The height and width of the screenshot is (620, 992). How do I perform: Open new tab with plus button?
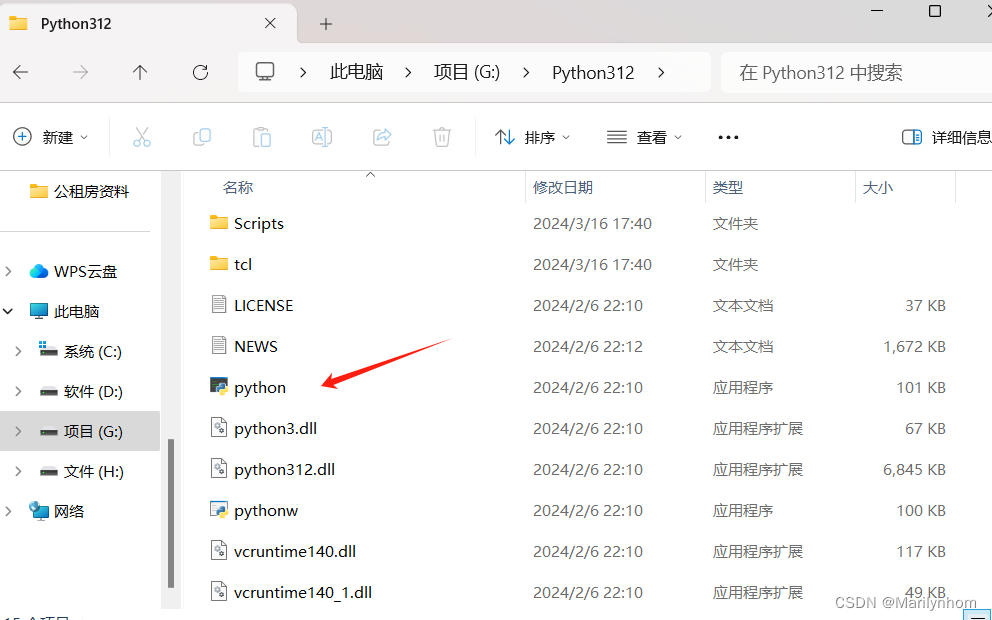coord(326,24)
